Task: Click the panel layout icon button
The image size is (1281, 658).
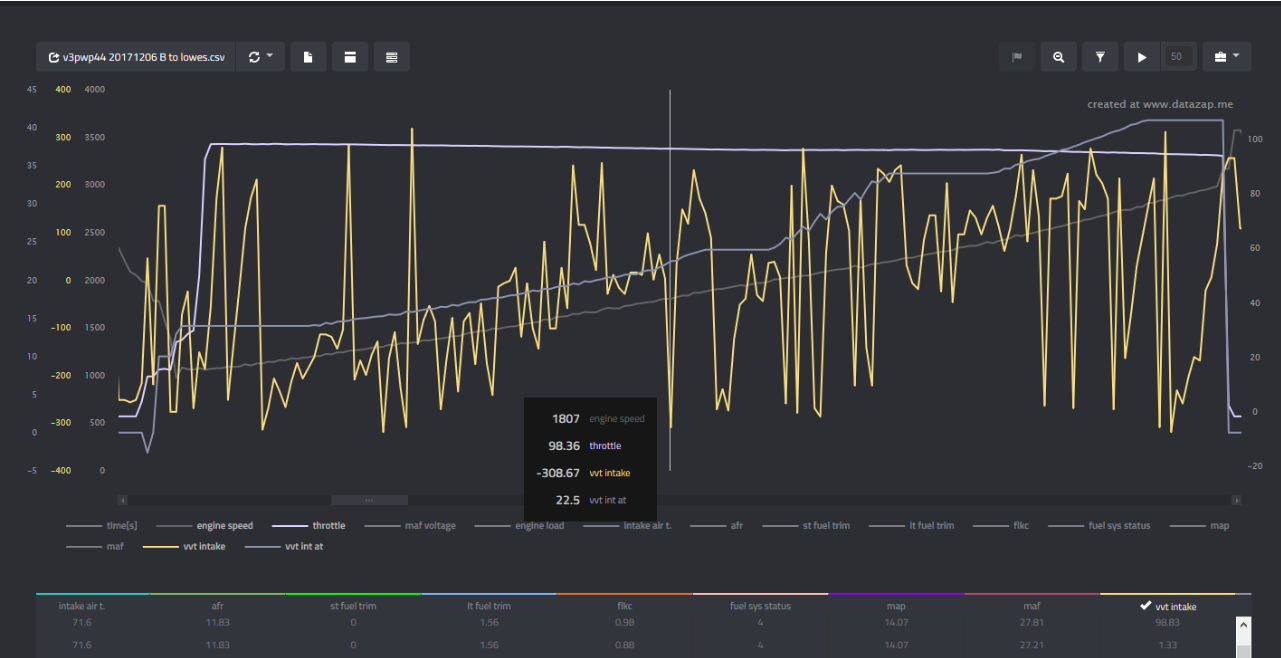Action: (350, 57)
